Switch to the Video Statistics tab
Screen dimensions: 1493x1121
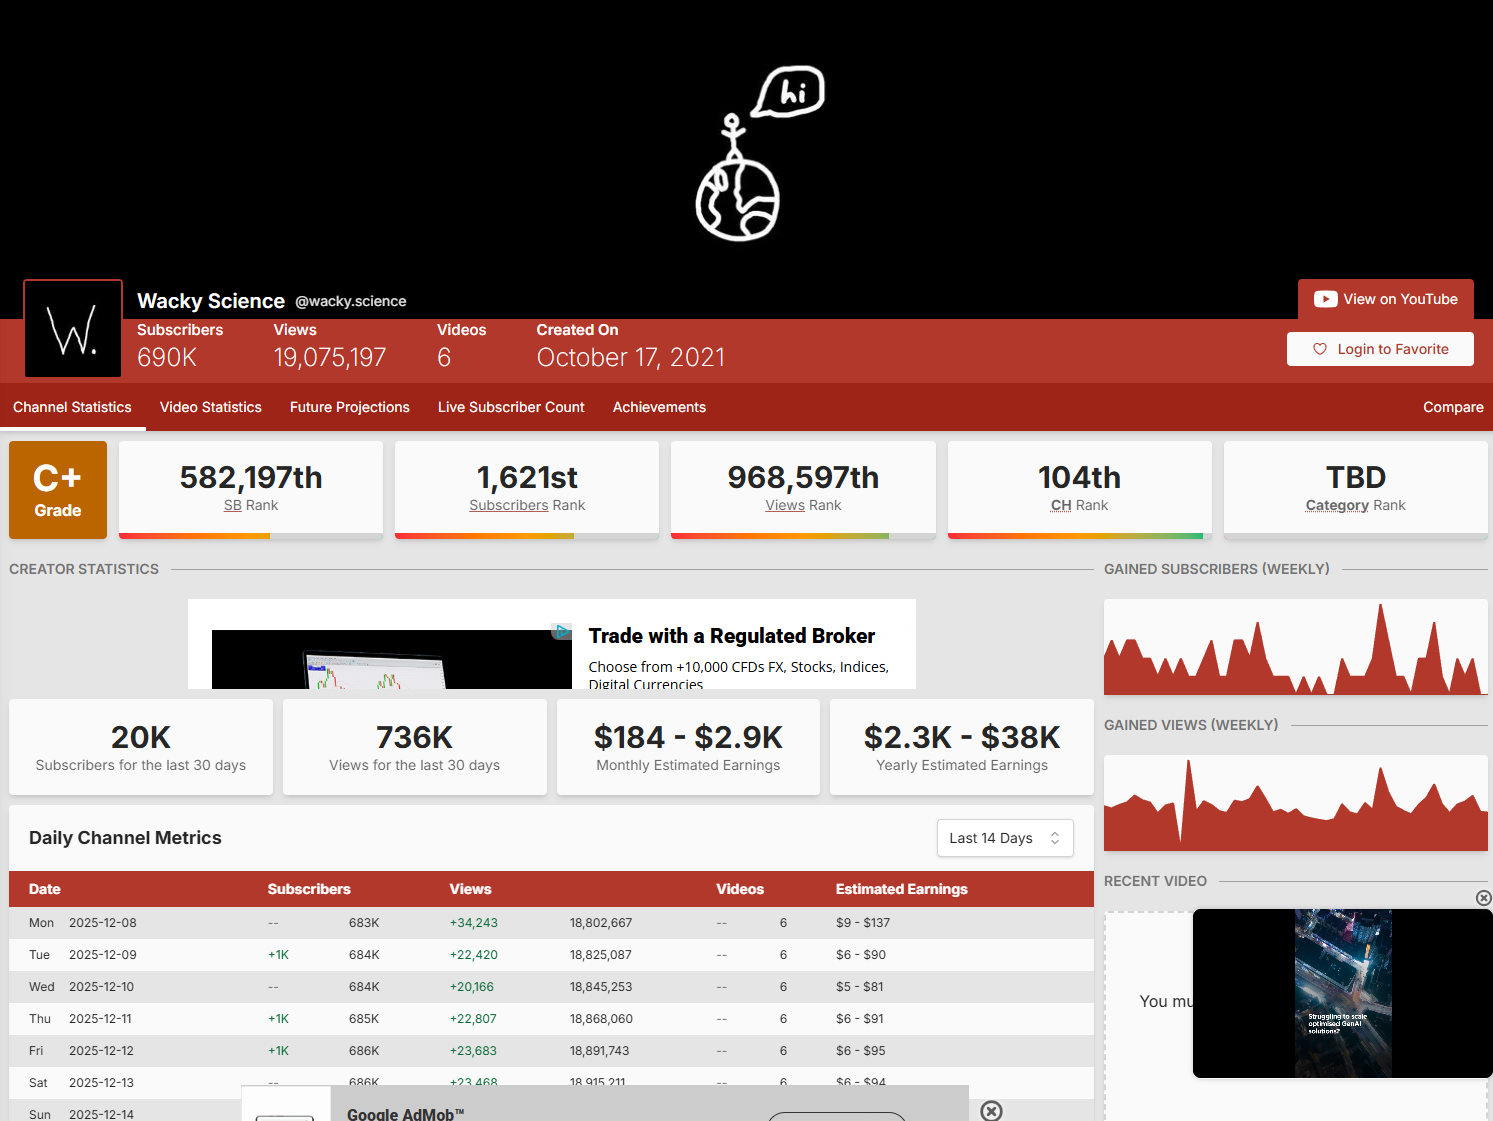210,407
